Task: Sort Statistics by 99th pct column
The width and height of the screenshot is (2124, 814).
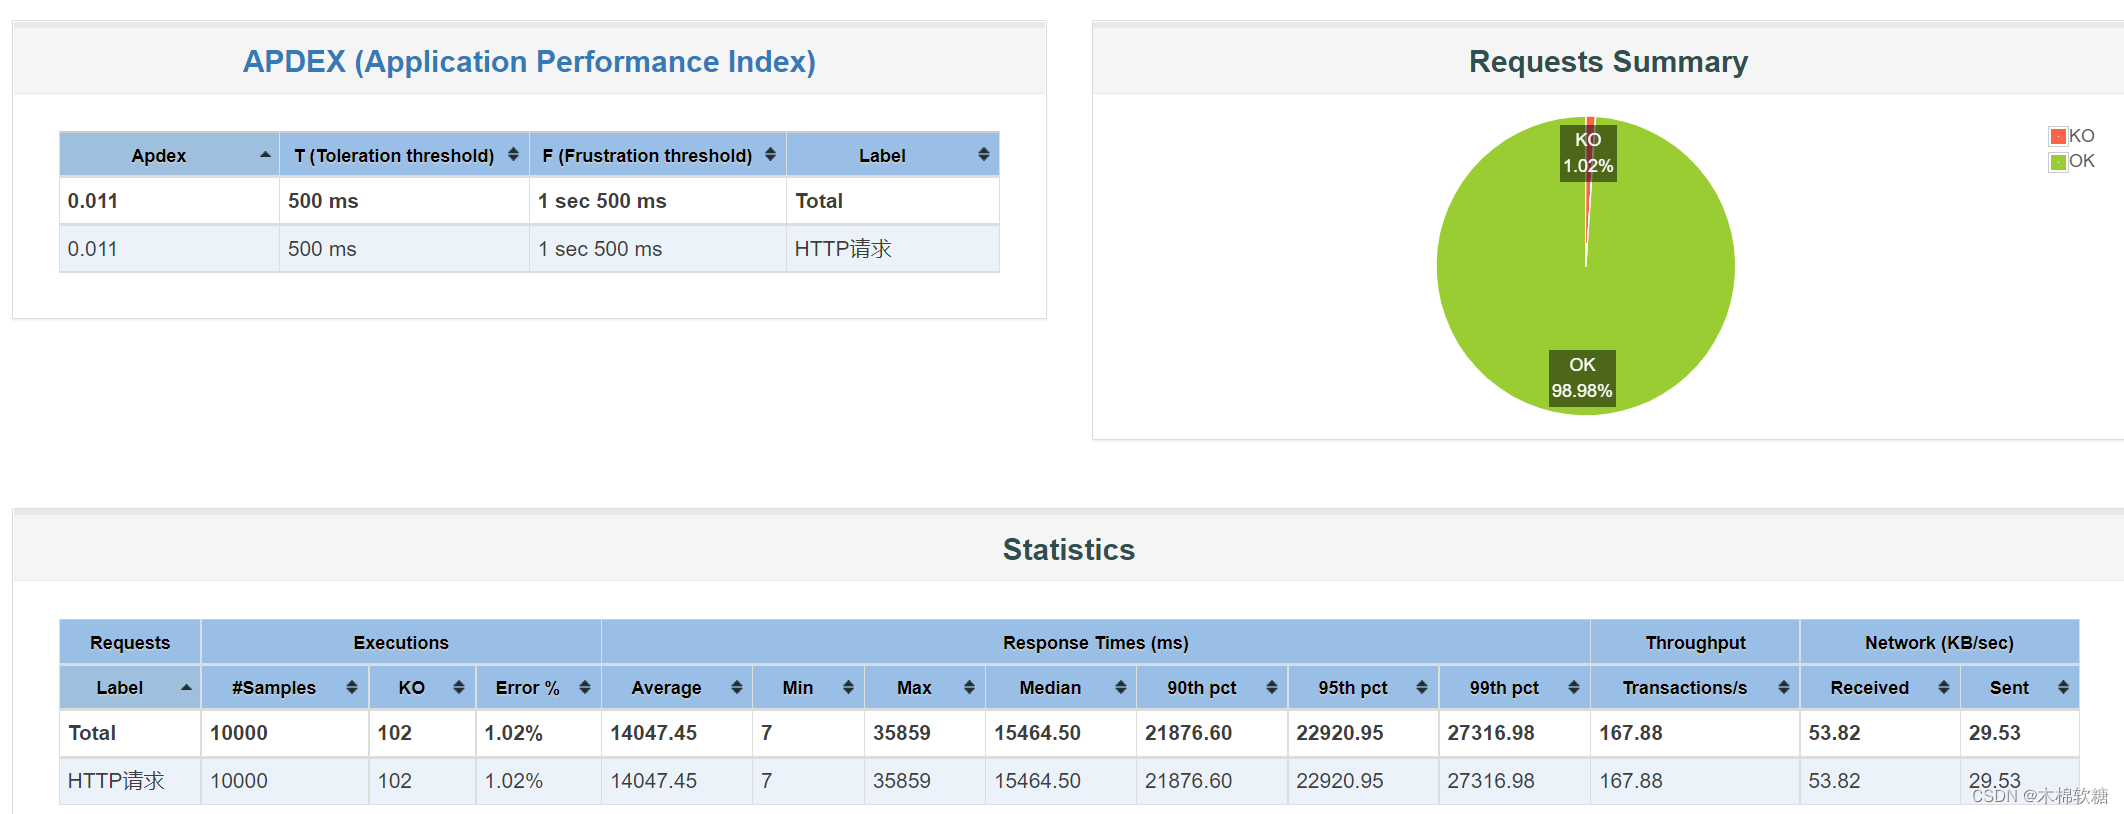Action: [x=1514, y=687]
